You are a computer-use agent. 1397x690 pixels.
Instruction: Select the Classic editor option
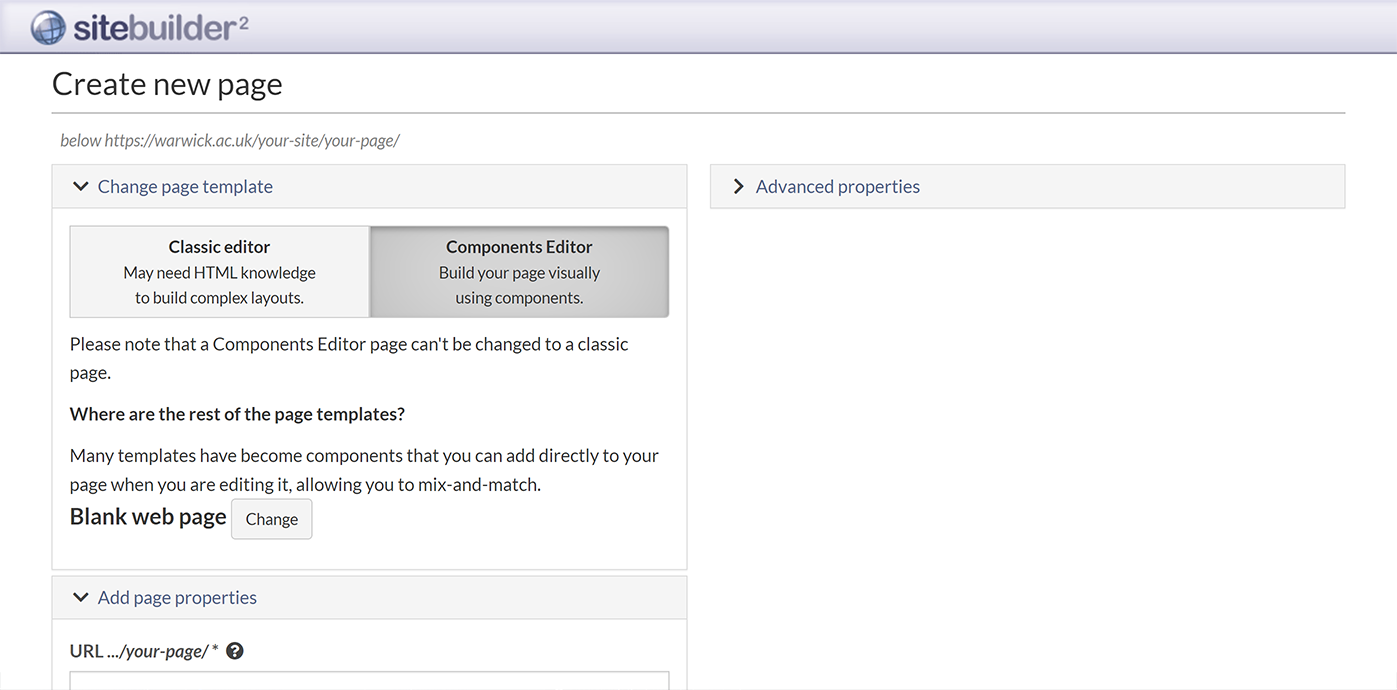(218, 271)
